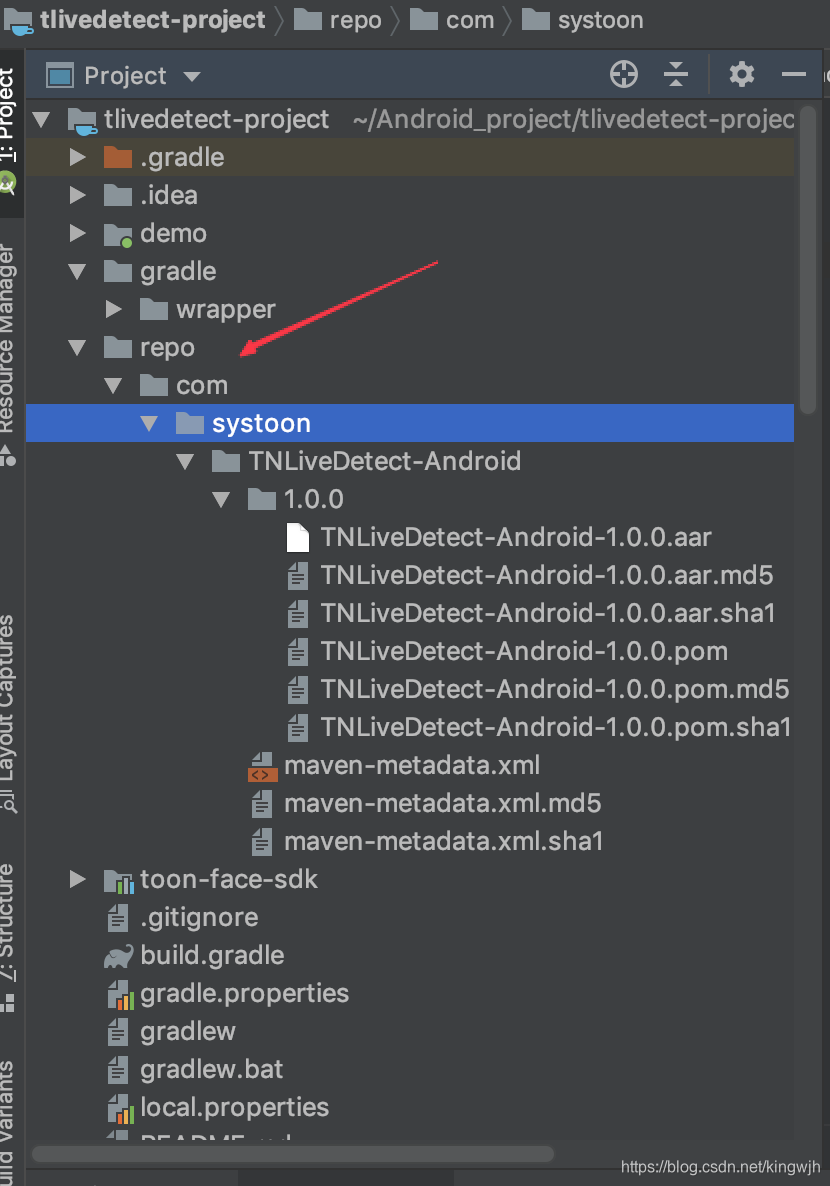830x1186 pixels.
Task: Click the systoon folder icon in tree
Action: [190, 424]
